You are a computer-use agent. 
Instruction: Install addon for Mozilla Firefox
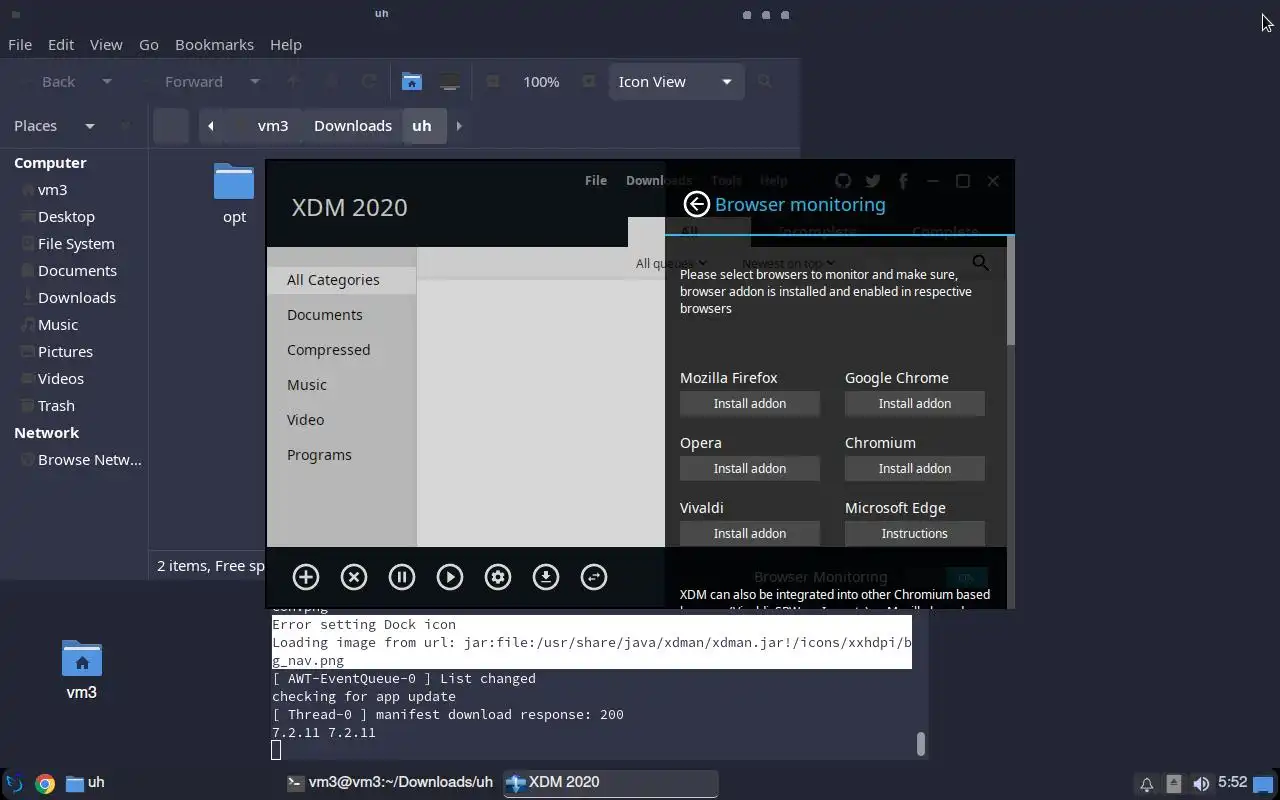750,404
